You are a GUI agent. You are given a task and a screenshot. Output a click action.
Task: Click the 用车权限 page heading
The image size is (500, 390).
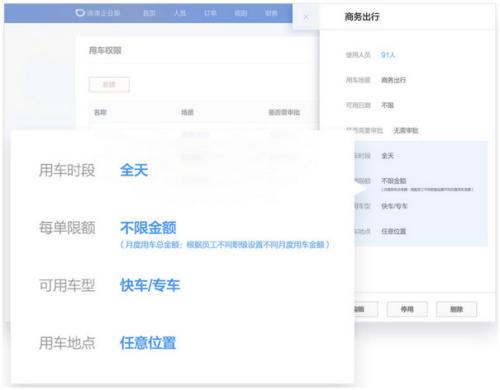[x=105, y=51]
